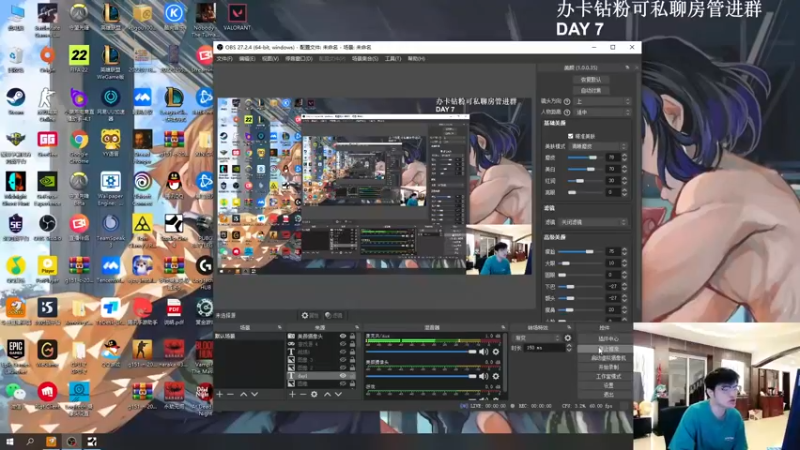Click the OBS icon on the taskbar
The image size is (800, 450).
click(x=71, y=441)
